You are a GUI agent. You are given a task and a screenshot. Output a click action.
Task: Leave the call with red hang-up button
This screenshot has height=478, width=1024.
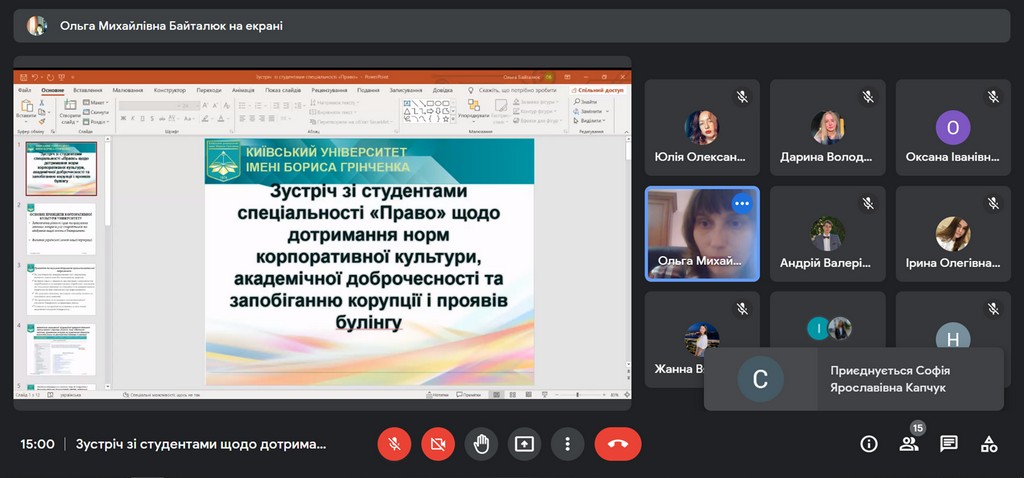coord(618,444)
